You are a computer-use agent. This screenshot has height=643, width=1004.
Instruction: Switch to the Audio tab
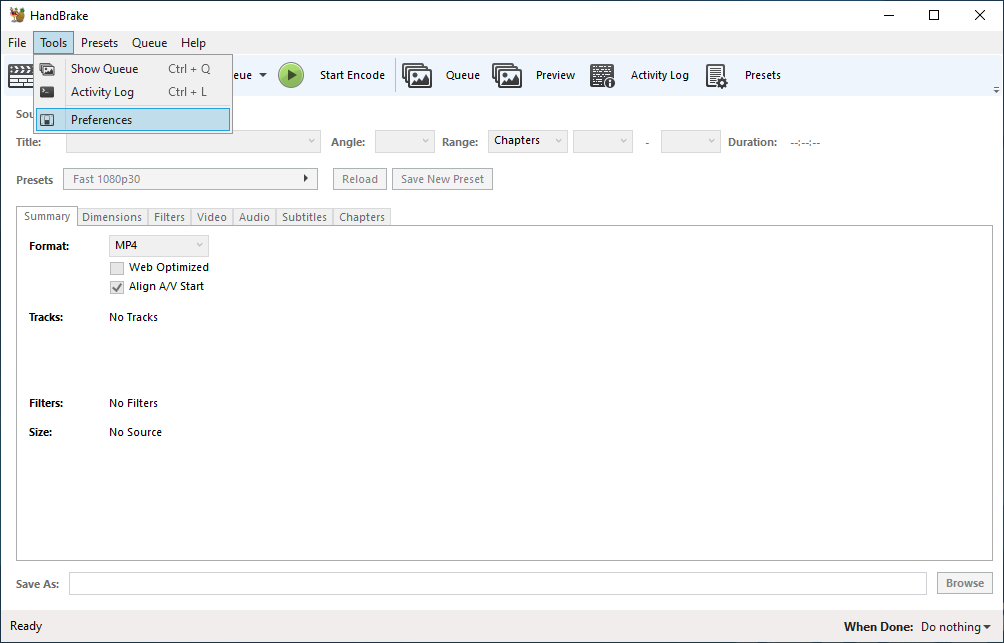pos(254,217)
